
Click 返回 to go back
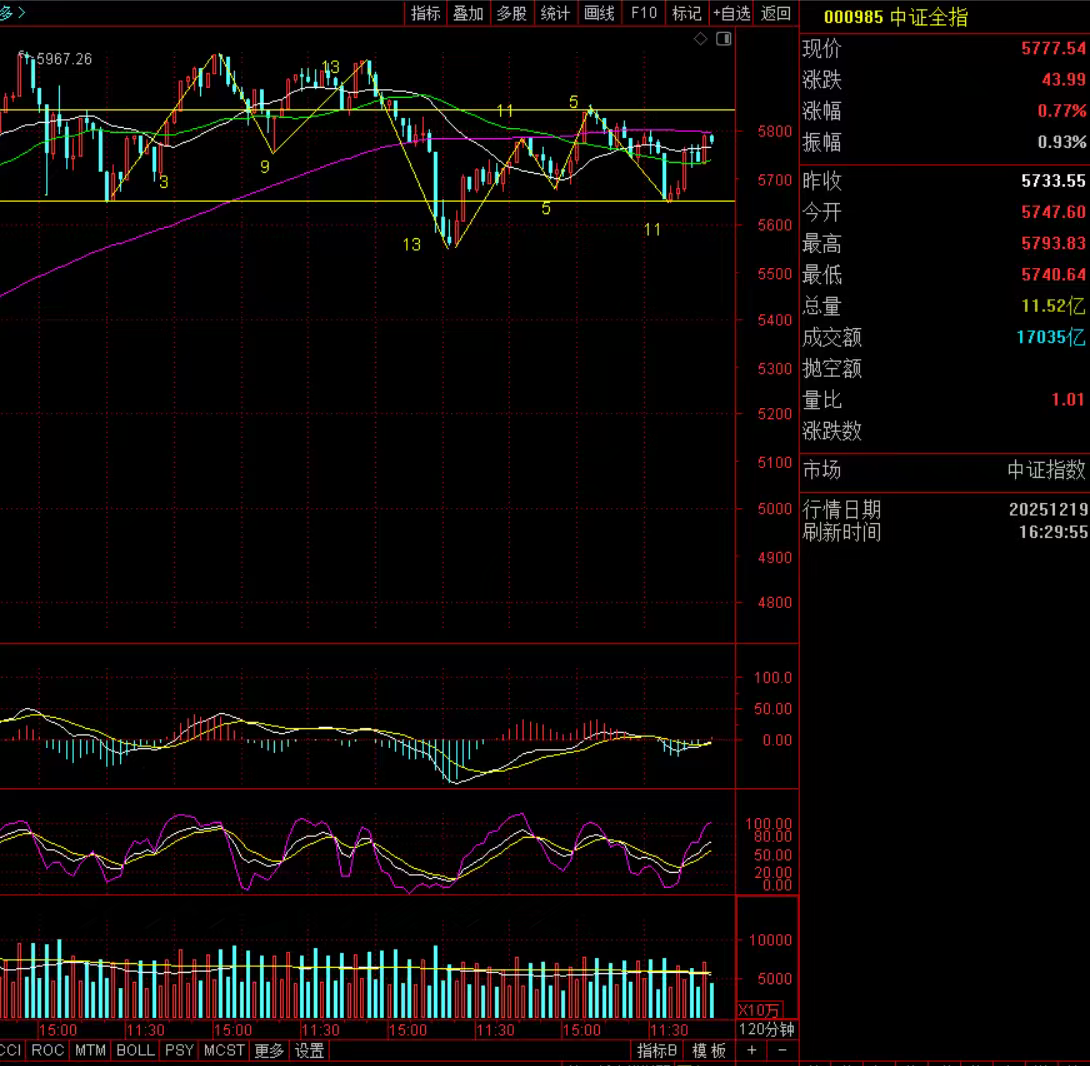click(776, 13)
